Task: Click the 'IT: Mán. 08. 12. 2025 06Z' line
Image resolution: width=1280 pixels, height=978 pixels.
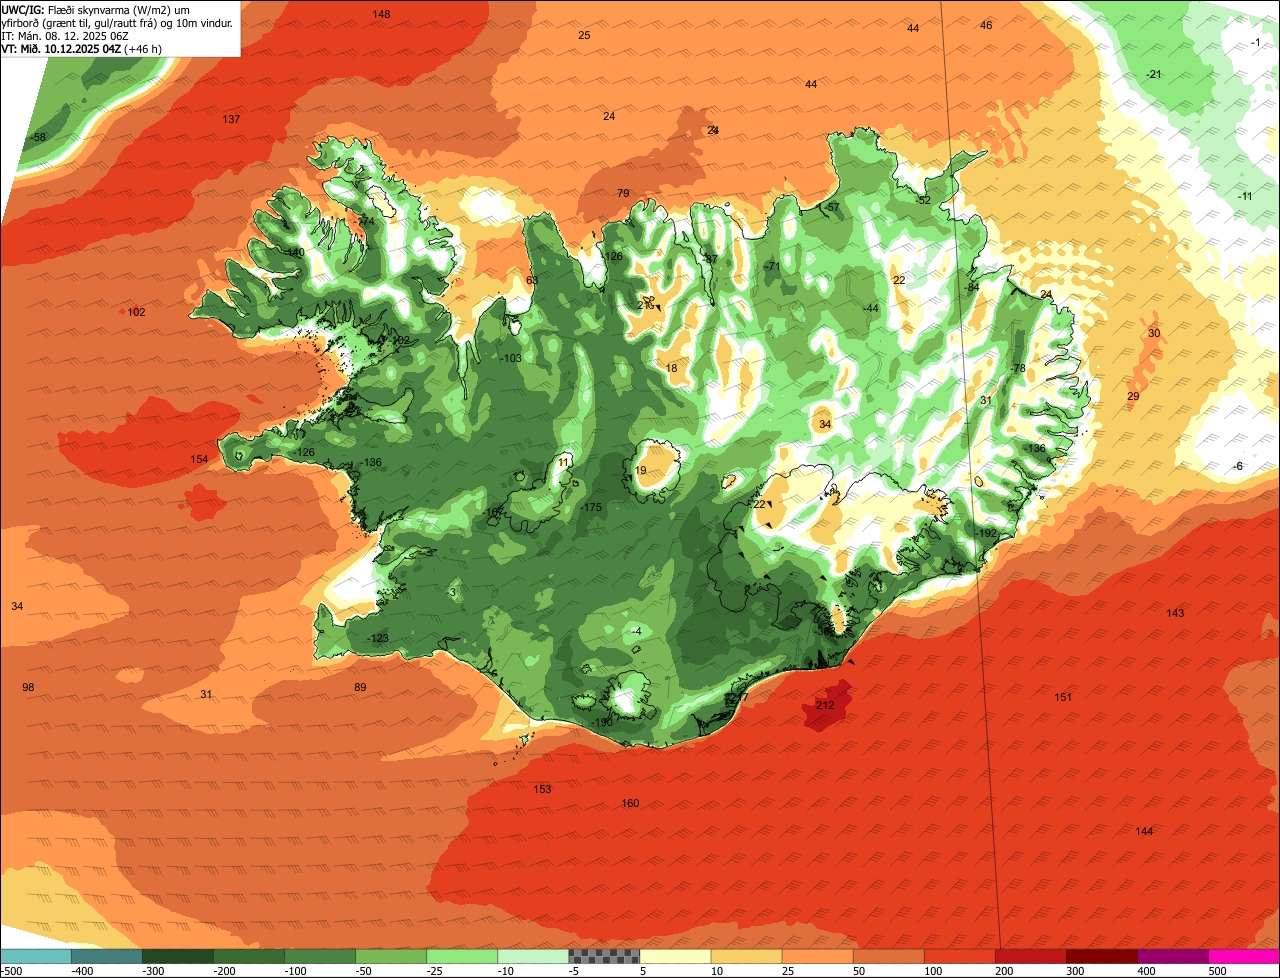Action: point(65,35)
